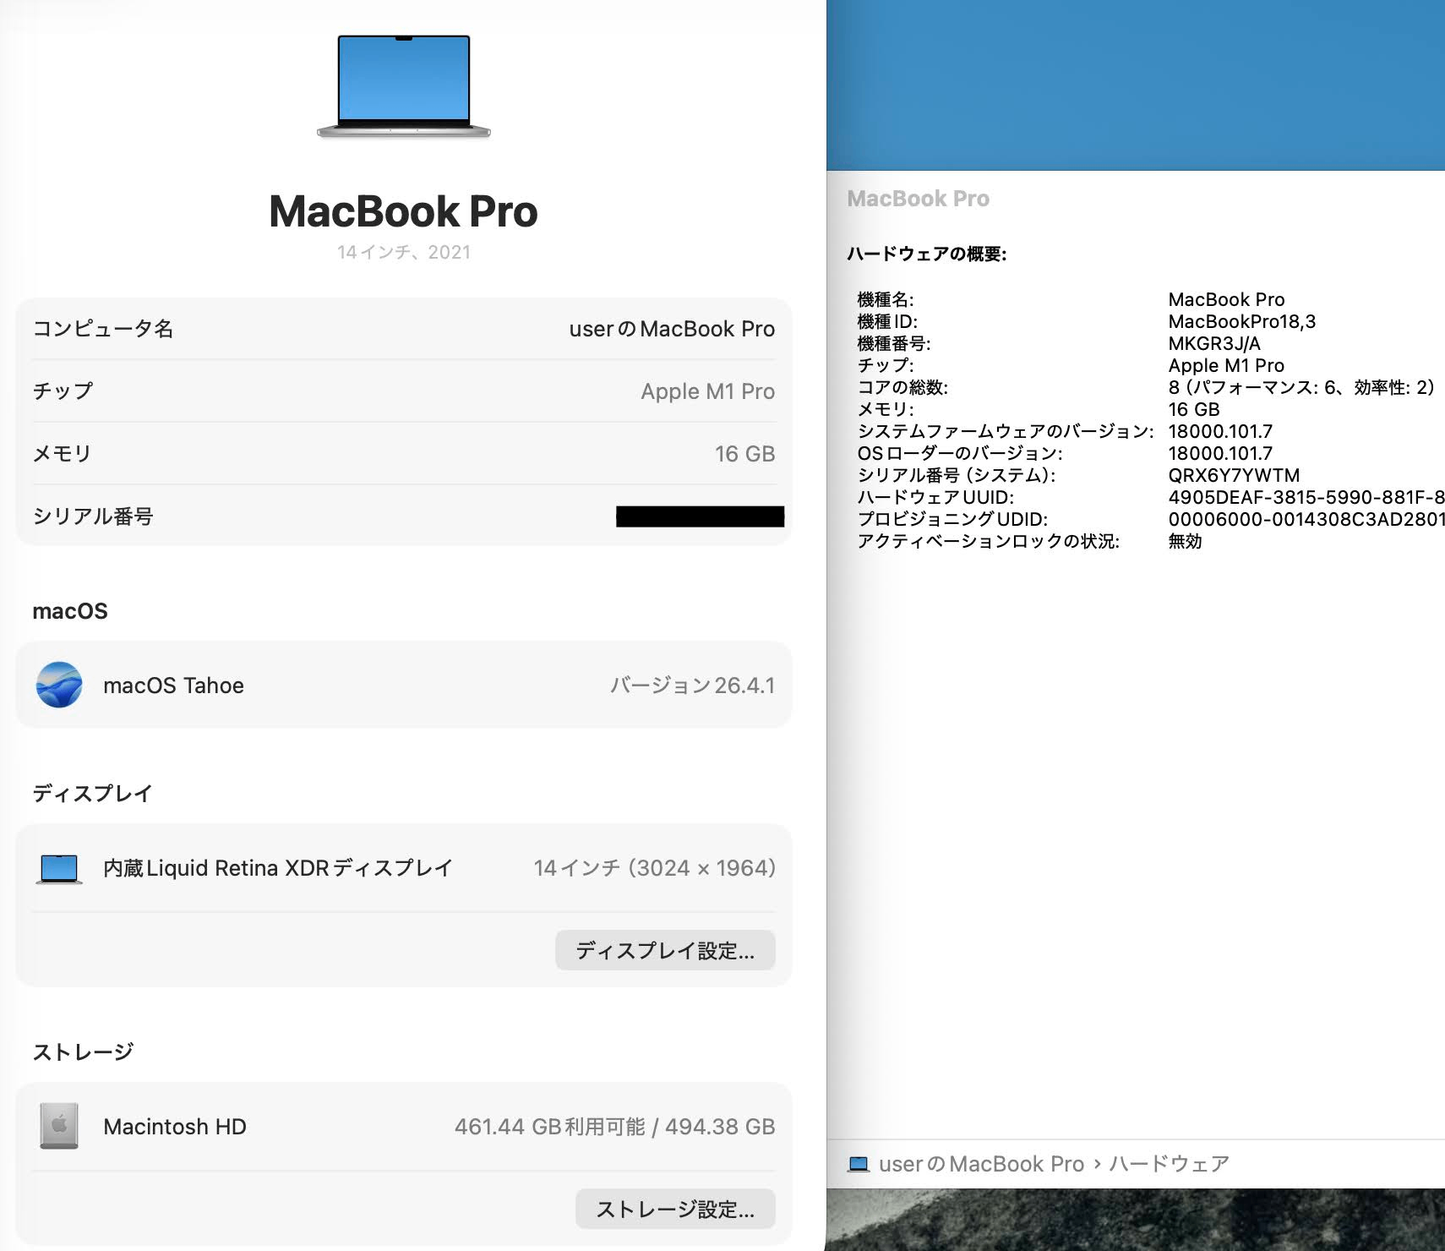Screen dimensions: 1445x1251
Task: Select the computer name 'userのMacBook Pro' field
Action: [x=672, y=329]
